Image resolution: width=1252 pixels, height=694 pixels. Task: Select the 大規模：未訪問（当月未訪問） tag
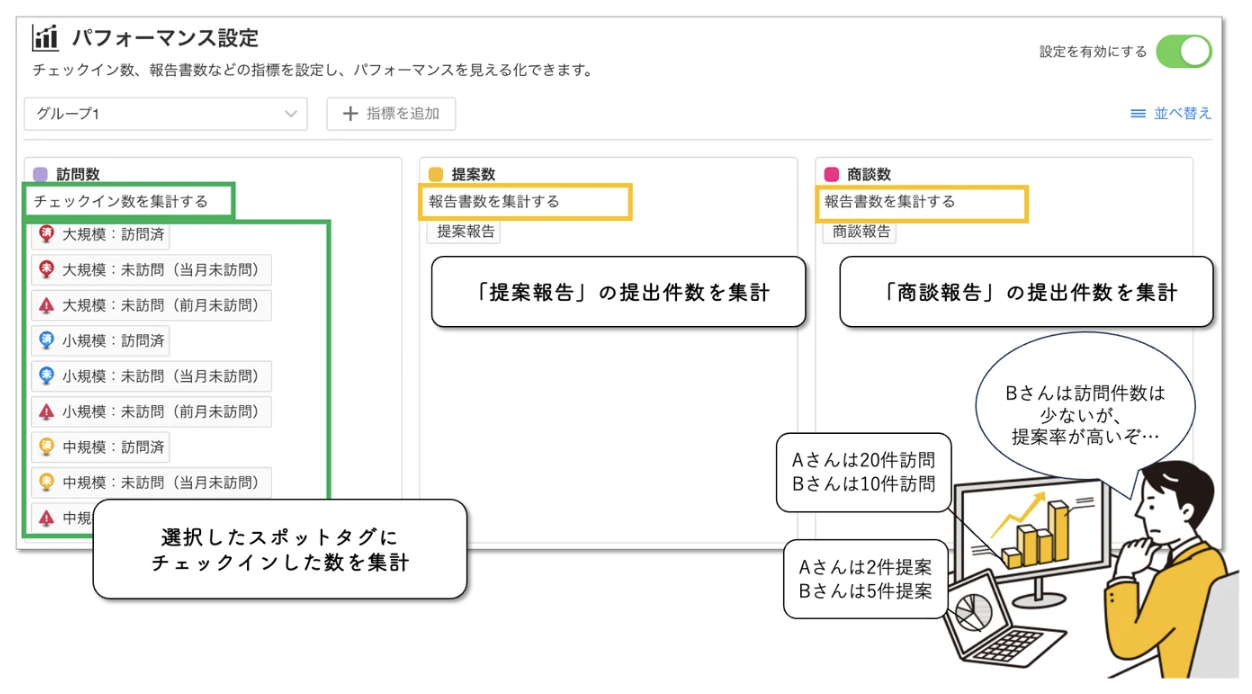pyautogui.click(x=151, y=270)
